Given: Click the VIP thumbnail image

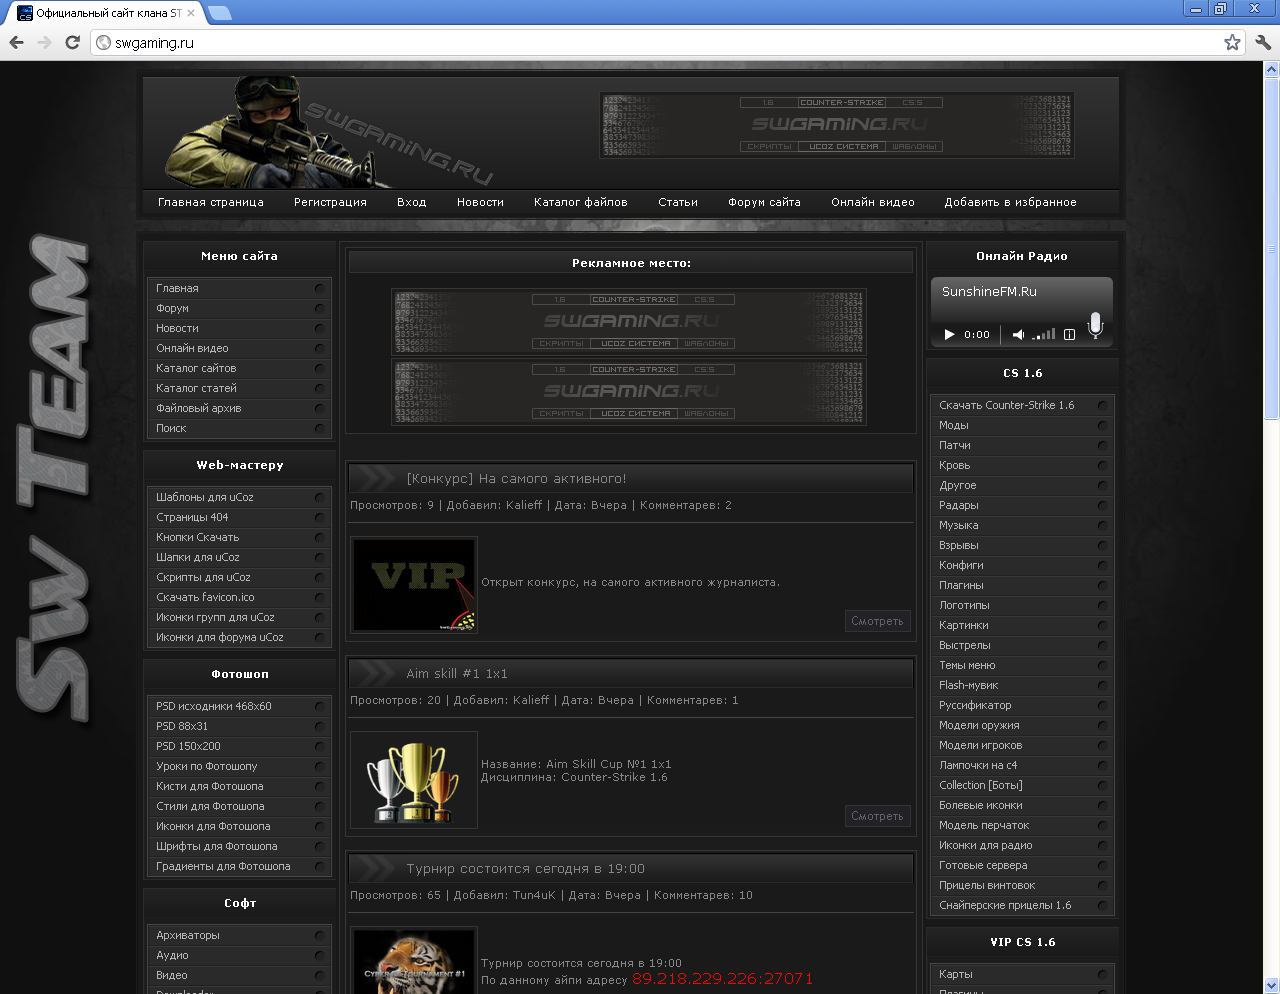Looking at the screenshot, I should coord(414,585).
